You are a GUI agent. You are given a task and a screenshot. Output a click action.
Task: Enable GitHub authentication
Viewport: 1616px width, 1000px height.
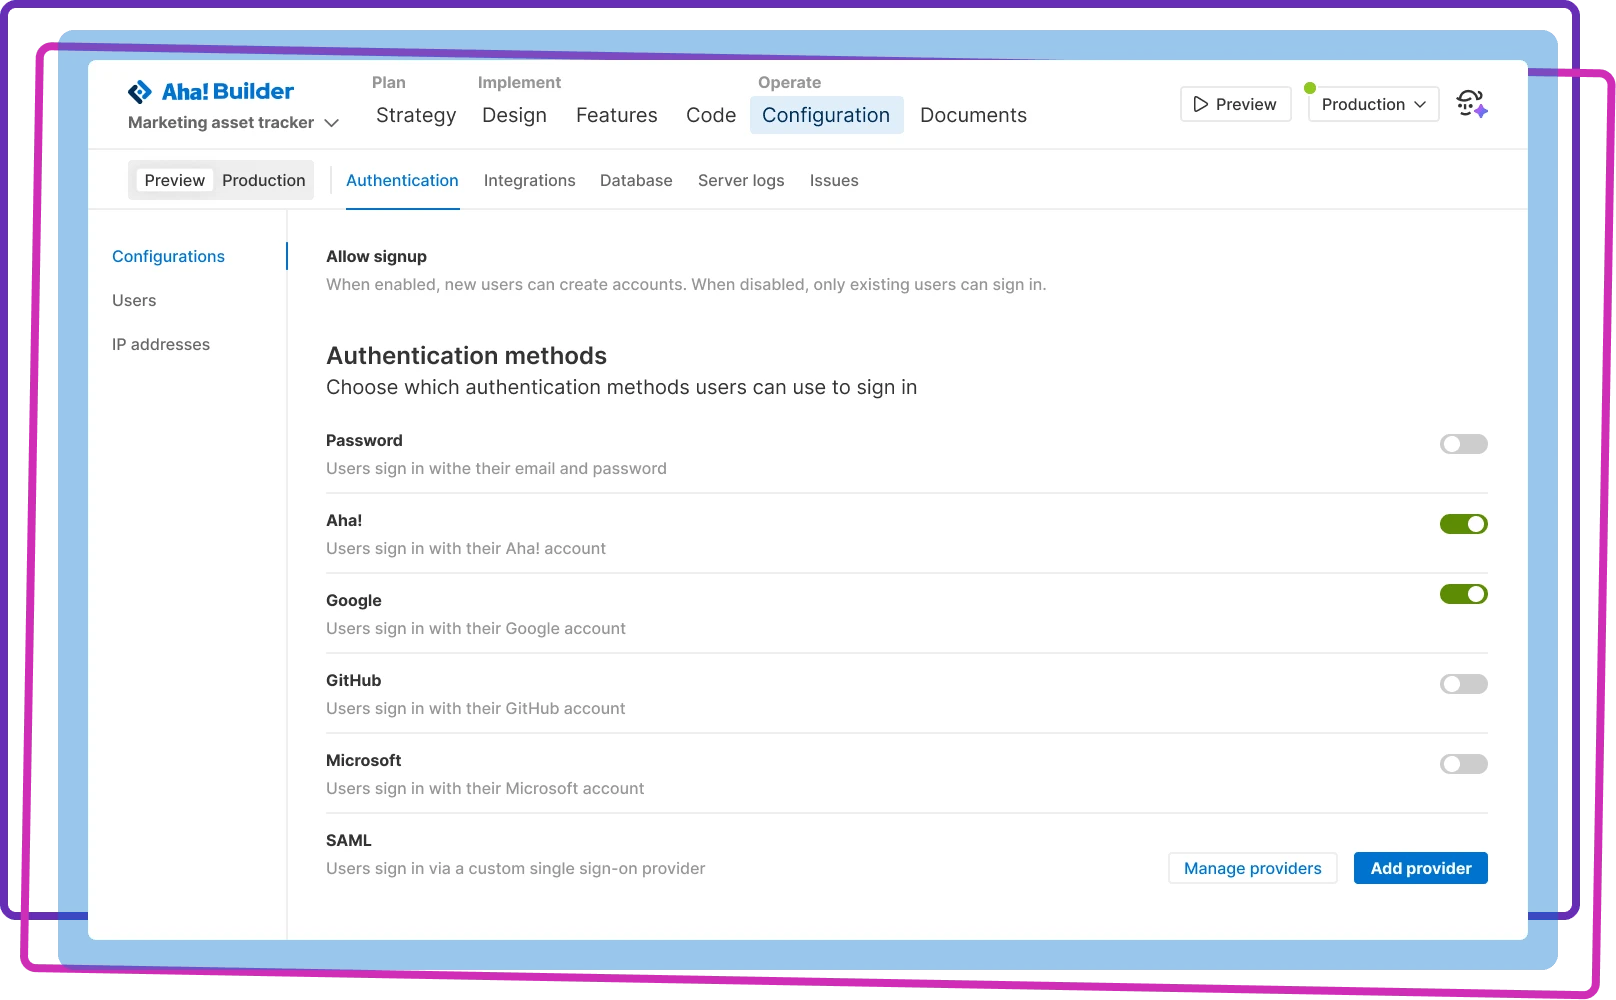pos(1463,684)
